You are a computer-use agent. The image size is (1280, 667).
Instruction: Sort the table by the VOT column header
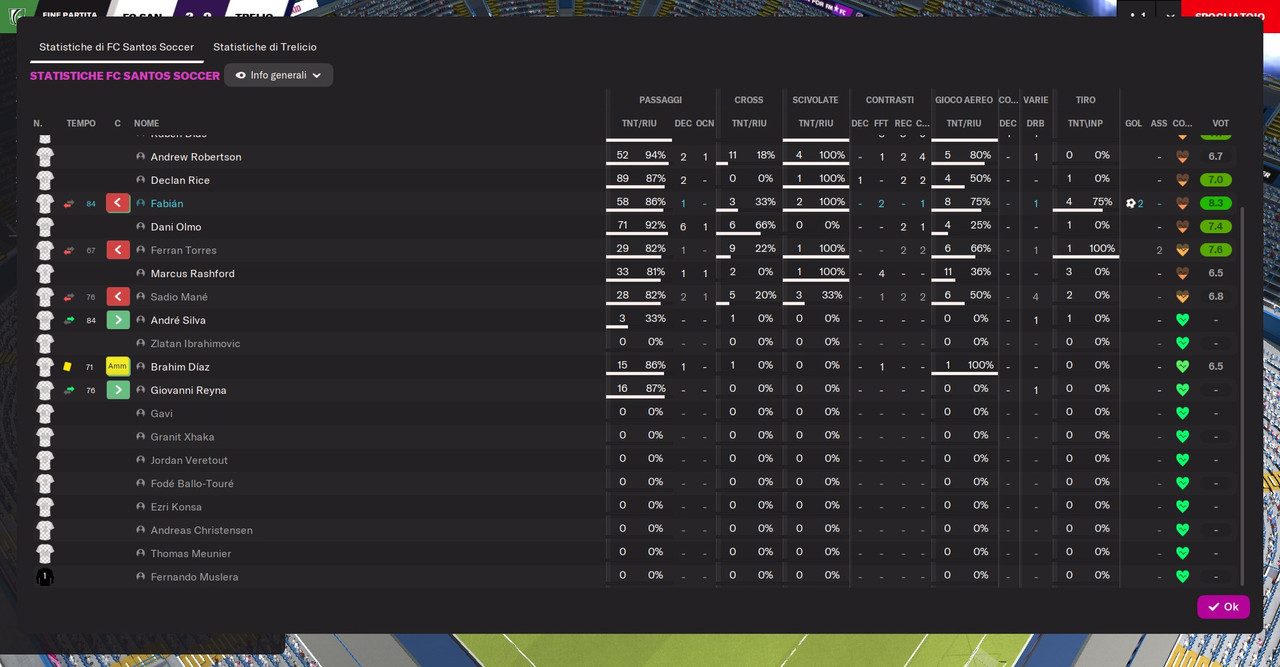click(1220, 124)
